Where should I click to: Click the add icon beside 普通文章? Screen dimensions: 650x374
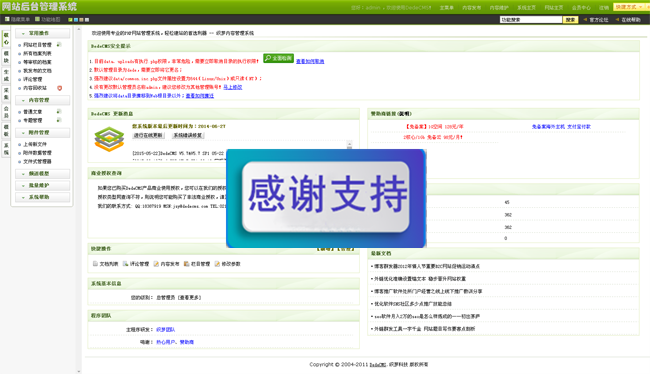tap(59, 112)
